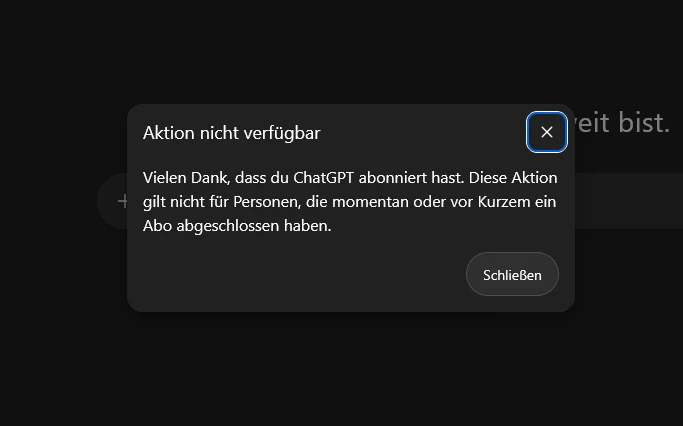Click the plus attachment icon behind dialog

point(122,201)
